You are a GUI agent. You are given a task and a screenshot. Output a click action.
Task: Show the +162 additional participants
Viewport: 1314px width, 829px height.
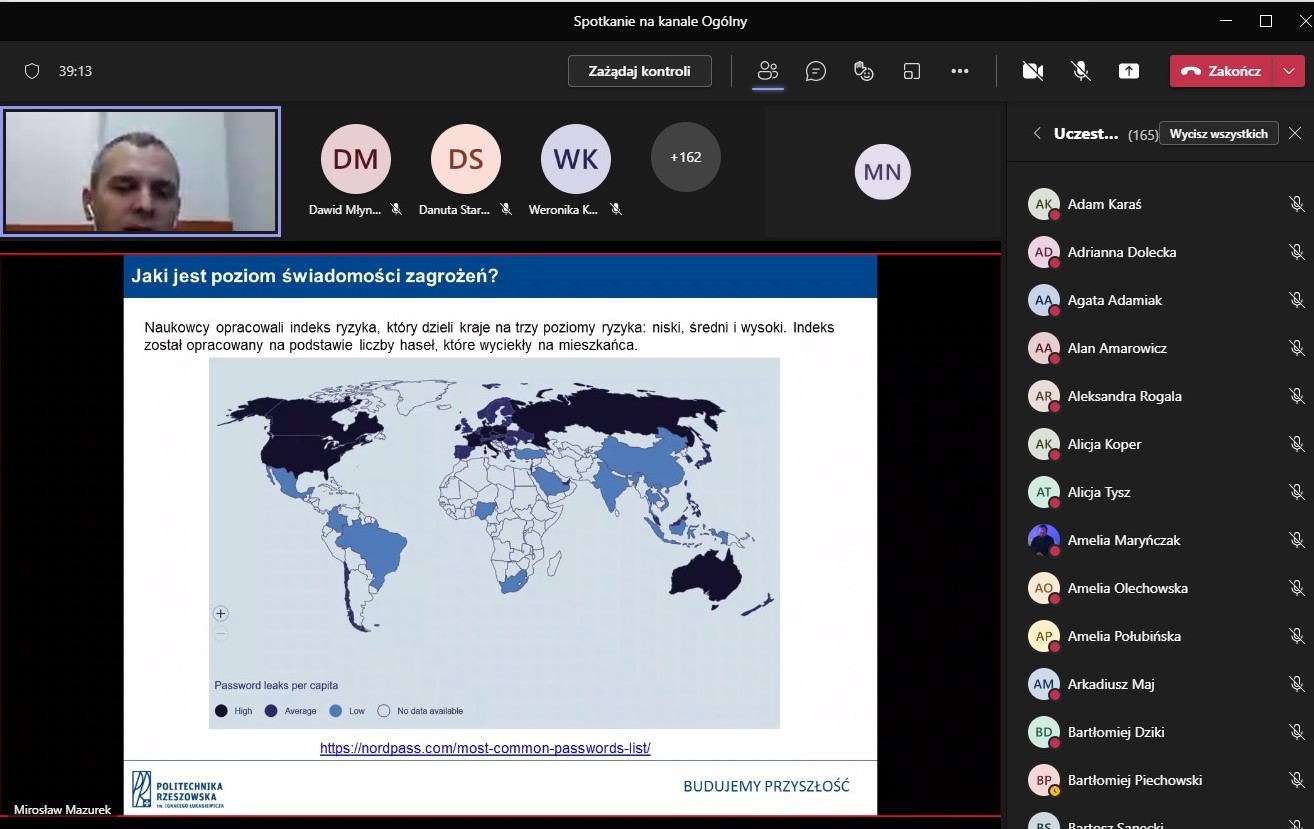pyautogui.click(x=685, y=157)
